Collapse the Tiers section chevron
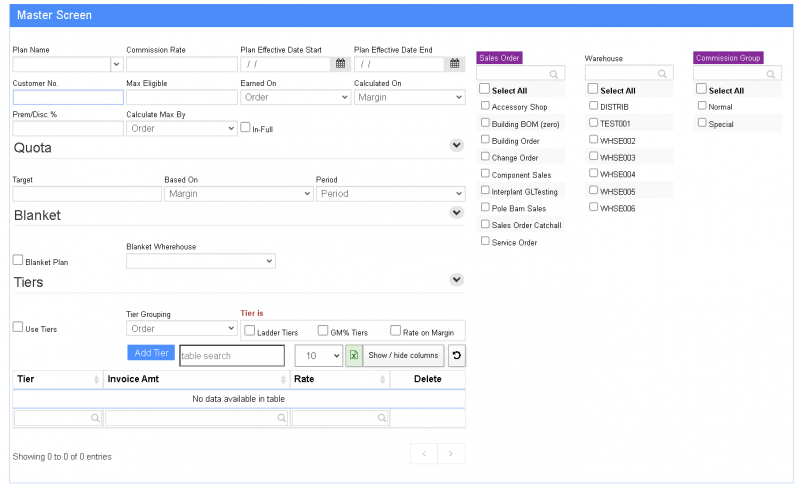Image resolution: width=800 pixels, height=489 pixels. (457, 280)
